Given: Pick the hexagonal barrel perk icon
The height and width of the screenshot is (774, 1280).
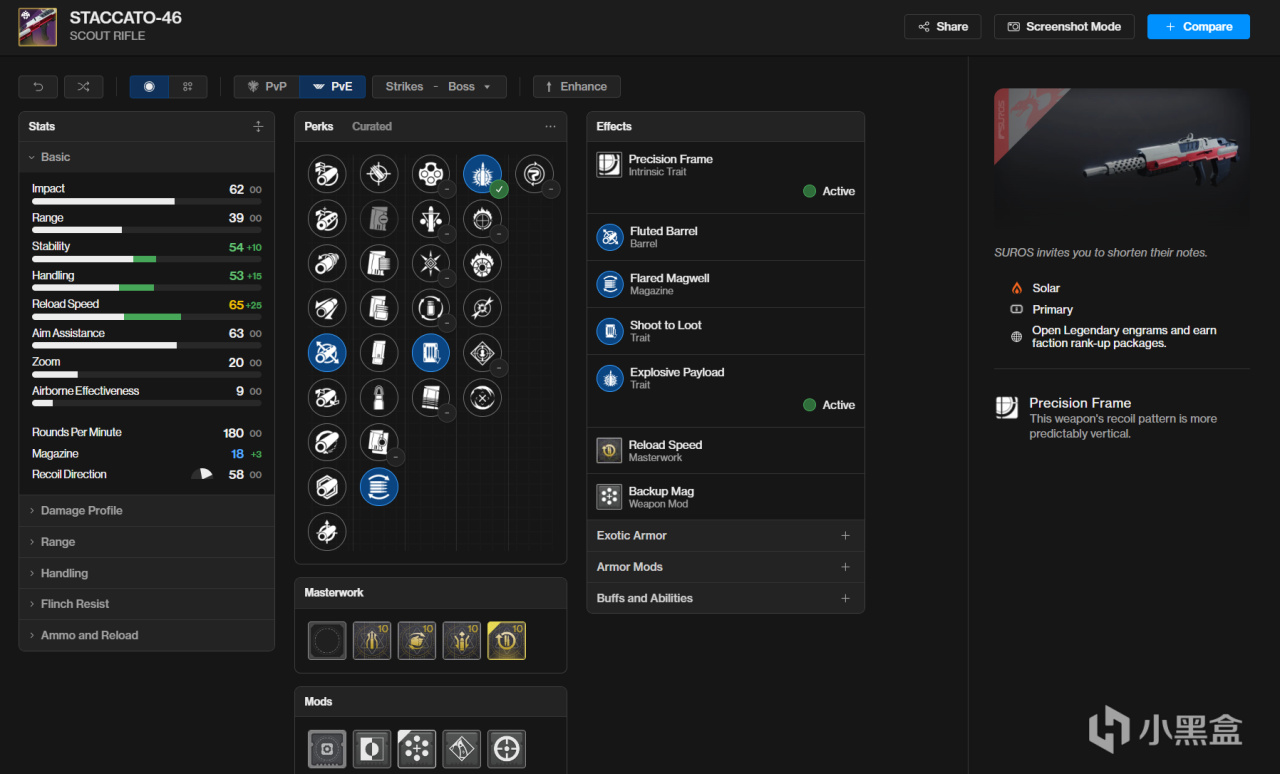Looking at the screenshot, I should tap(327, 487).
